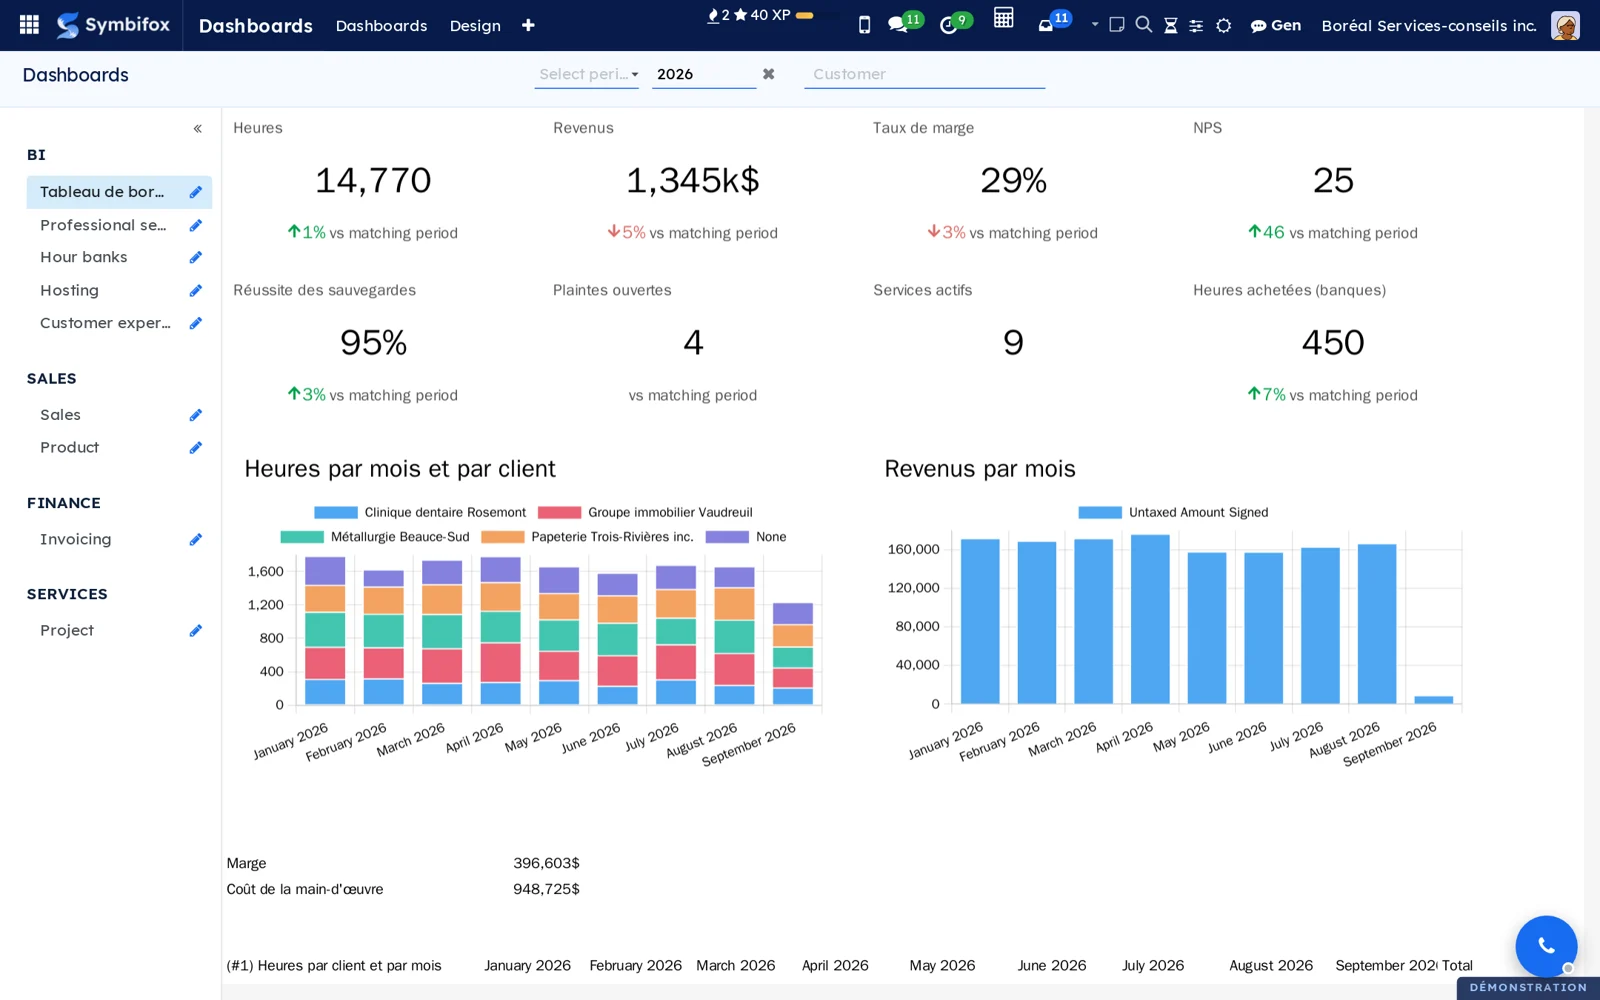Open the Design menu
This screenshot has width=1600, height=1000.
click(475, 26)
